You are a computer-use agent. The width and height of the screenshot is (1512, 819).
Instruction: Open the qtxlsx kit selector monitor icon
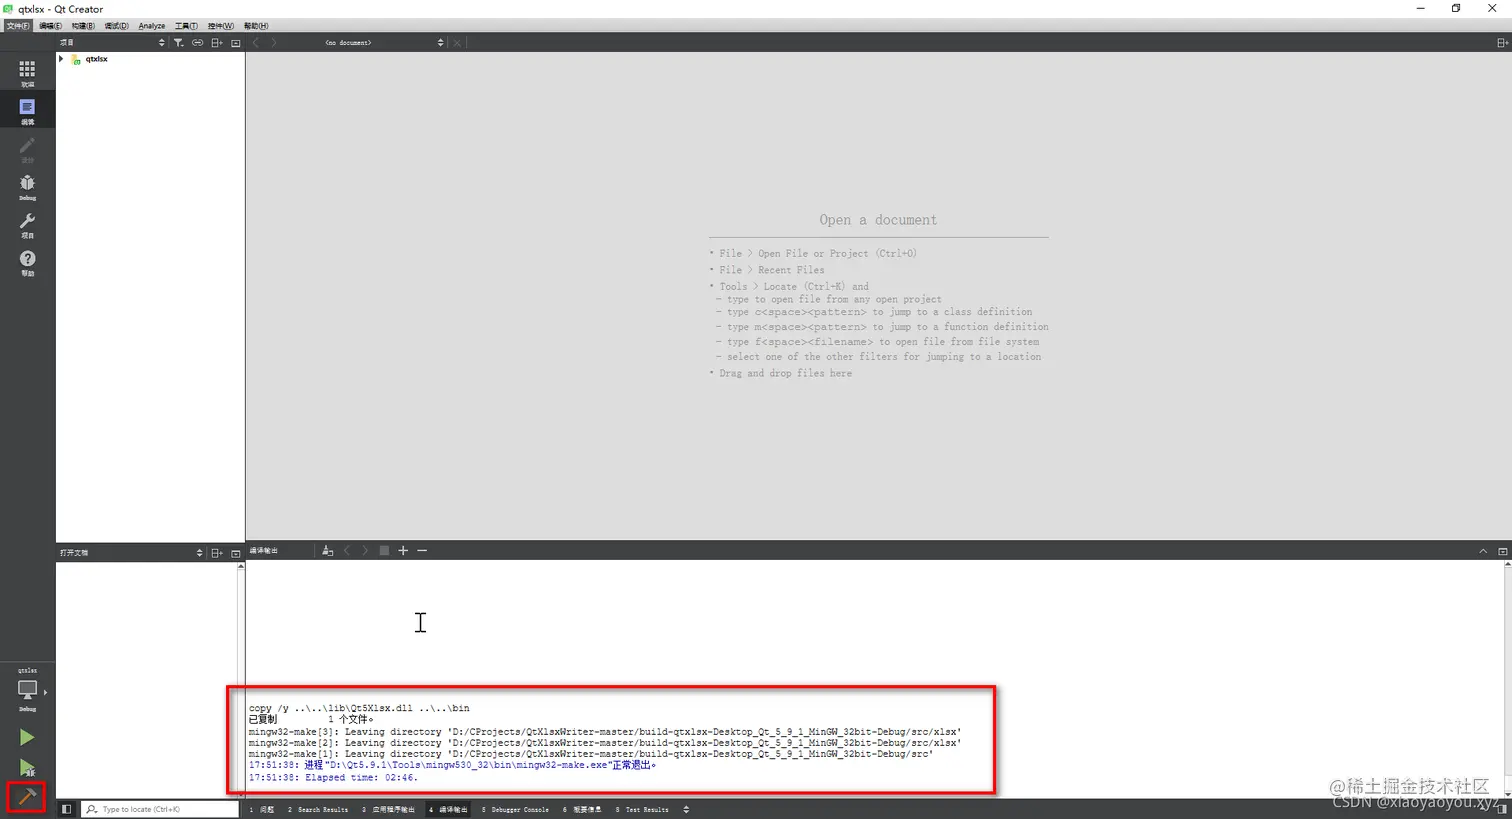tap(27, 690)
